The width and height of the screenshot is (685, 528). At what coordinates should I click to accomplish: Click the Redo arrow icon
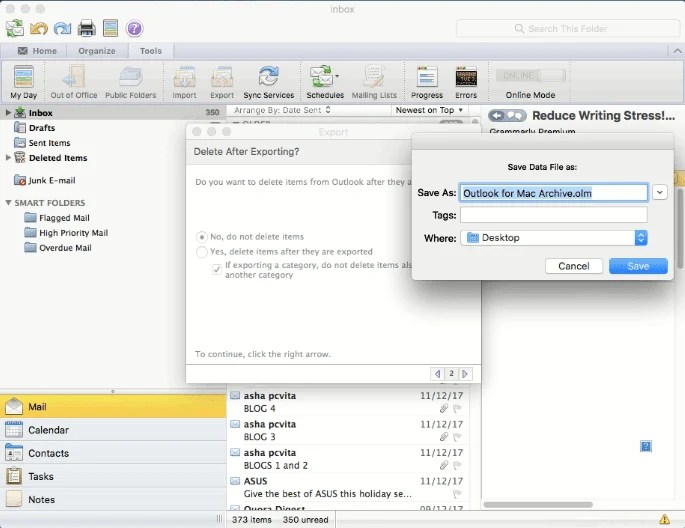coord(62,29)
